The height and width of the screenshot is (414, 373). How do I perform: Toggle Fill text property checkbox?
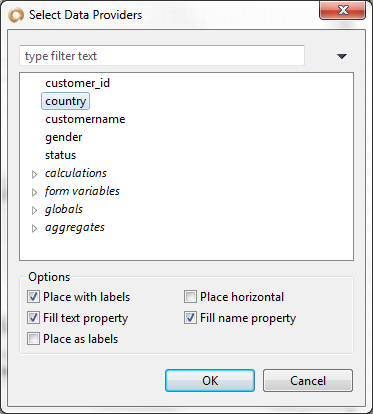click(x=33, y=318)
